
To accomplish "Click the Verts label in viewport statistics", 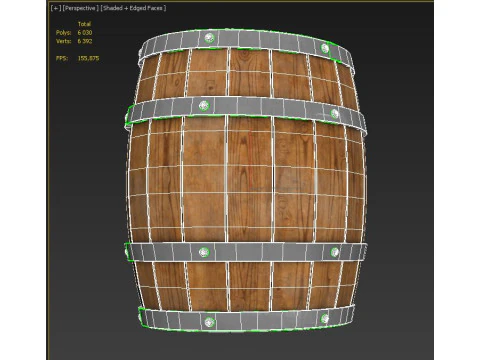I will [63, 41].
